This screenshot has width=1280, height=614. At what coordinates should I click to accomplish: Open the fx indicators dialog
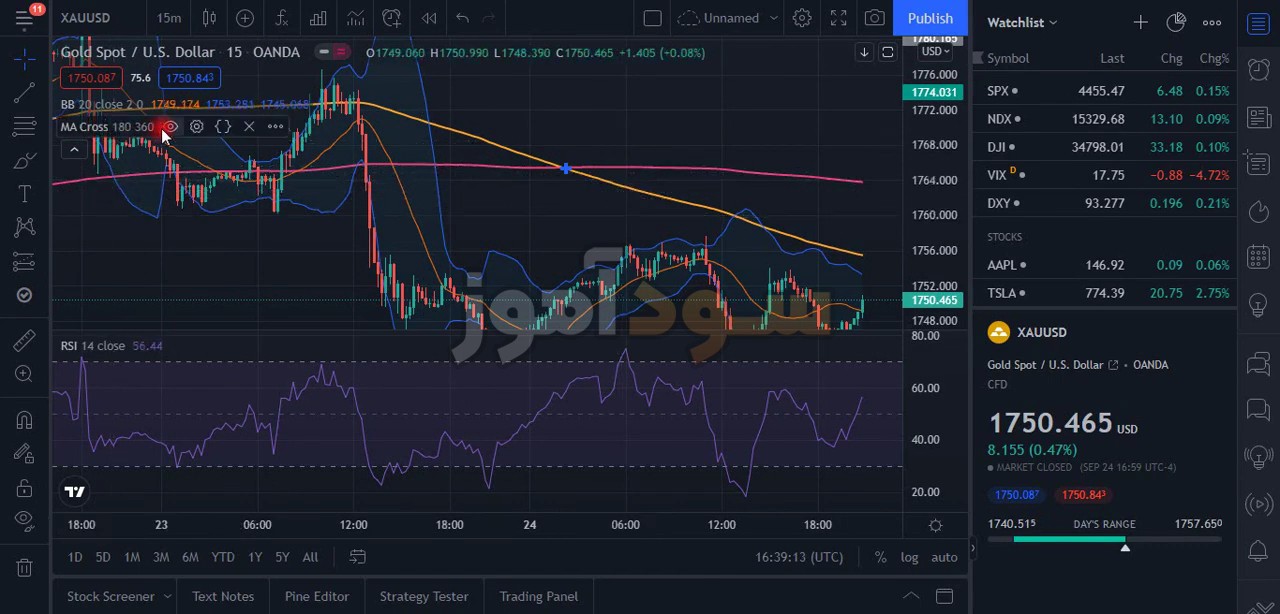282,18
